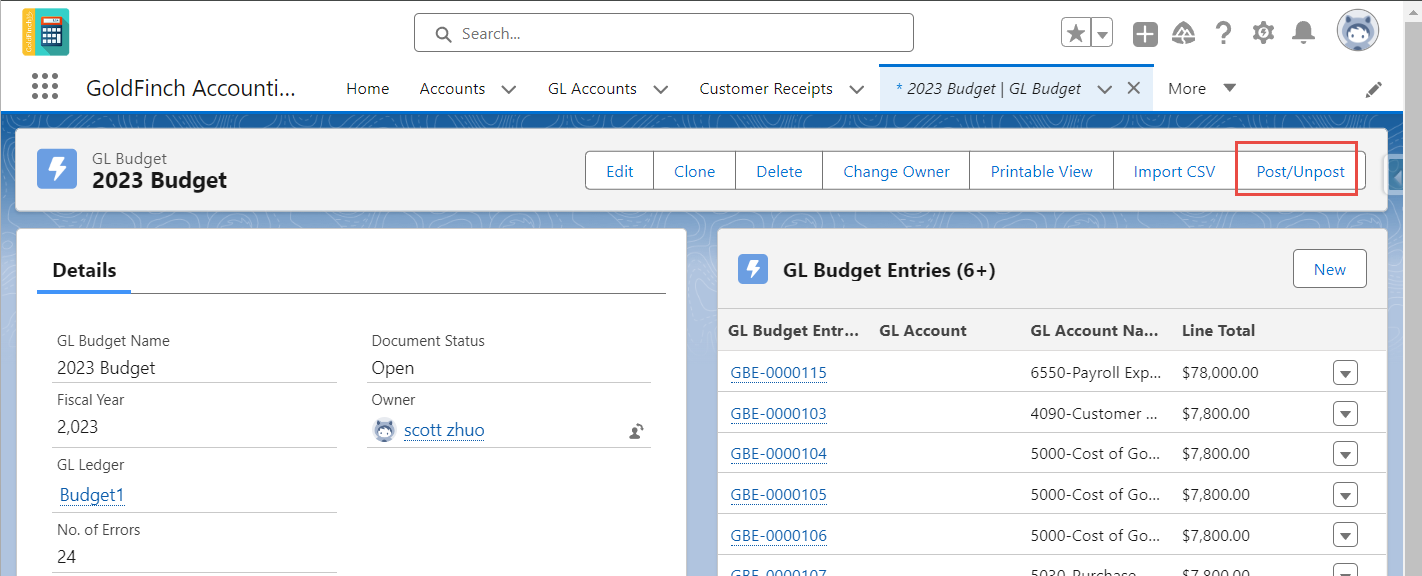Viewport: 1422px width, 576px height.
Task: Click the change owner icon beside scott zhuo
Action: point(636,431)
